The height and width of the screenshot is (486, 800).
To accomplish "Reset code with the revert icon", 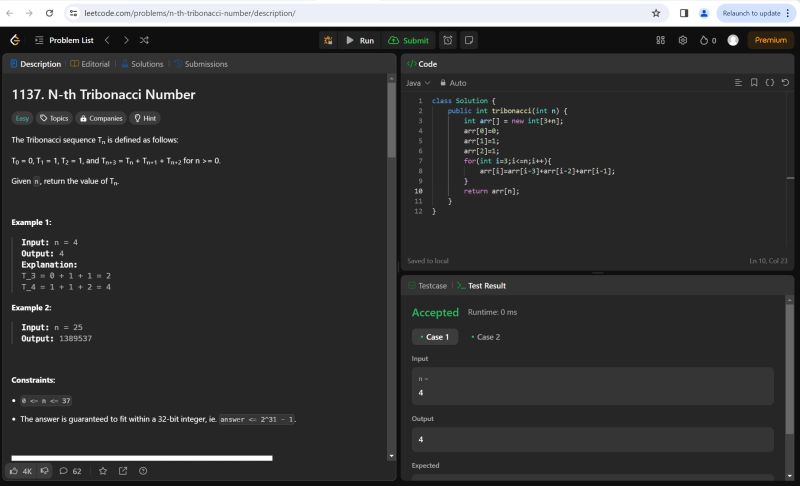I will coord(786,83).
